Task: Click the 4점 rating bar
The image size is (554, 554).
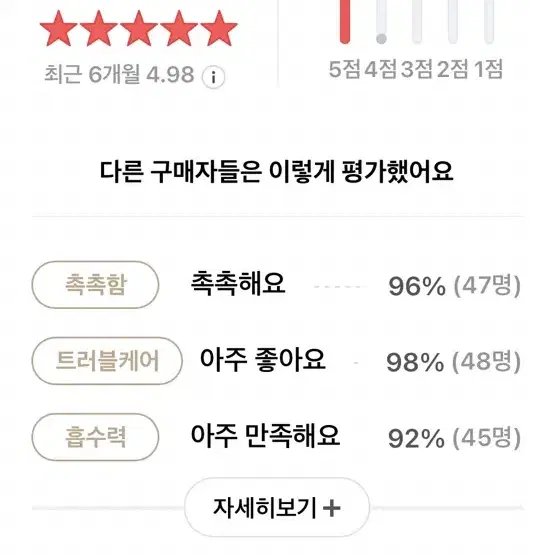Action: point(381,22)
